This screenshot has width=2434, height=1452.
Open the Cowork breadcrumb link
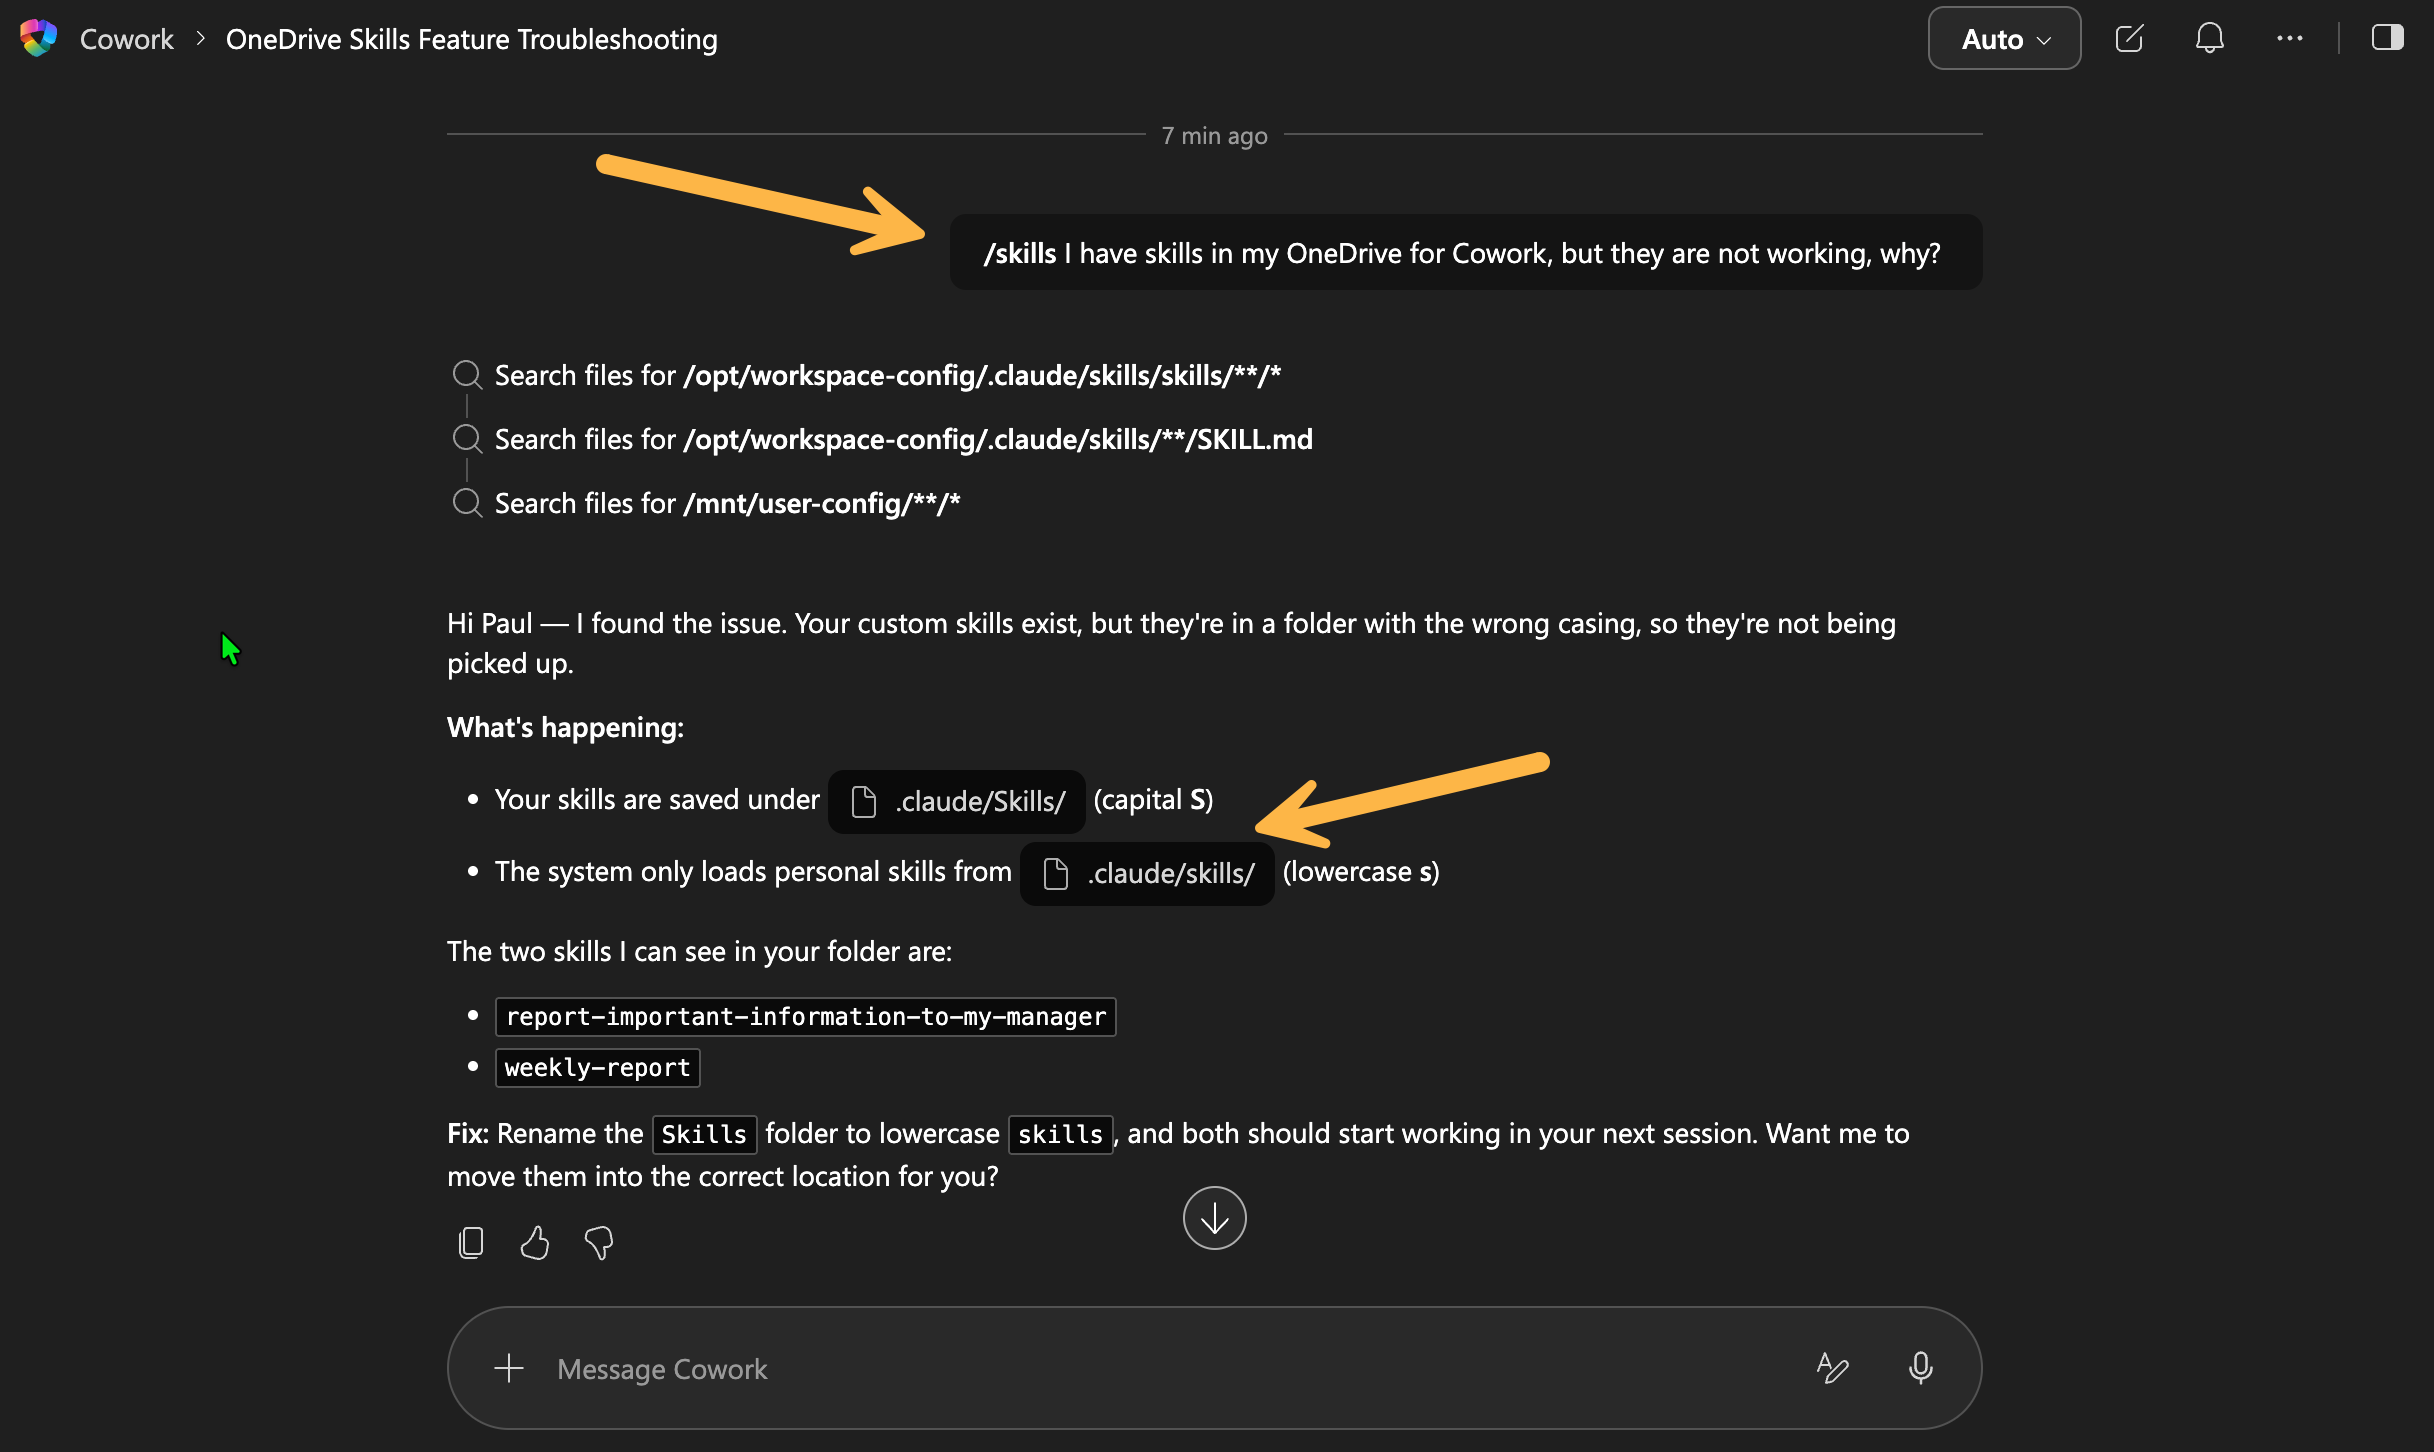tap(127, 39)
